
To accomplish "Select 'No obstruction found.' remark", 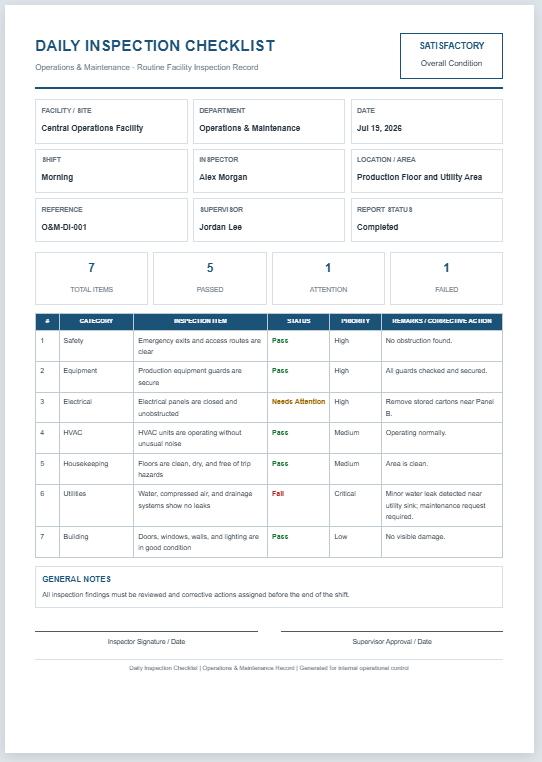I will [419, 341].
